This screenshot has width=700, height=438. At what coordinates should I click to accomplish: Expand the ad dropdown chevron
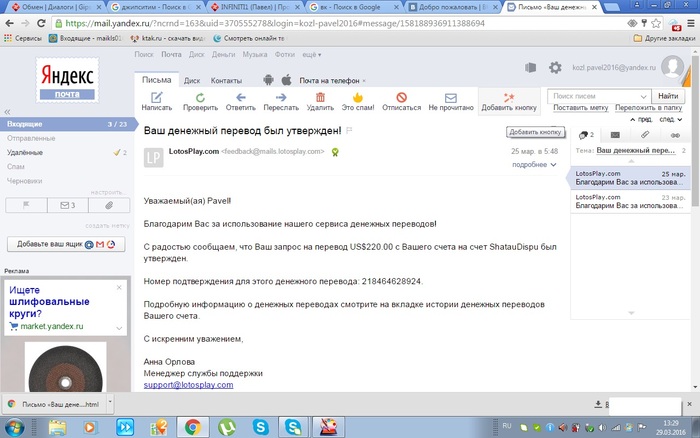tap(119, 328)
